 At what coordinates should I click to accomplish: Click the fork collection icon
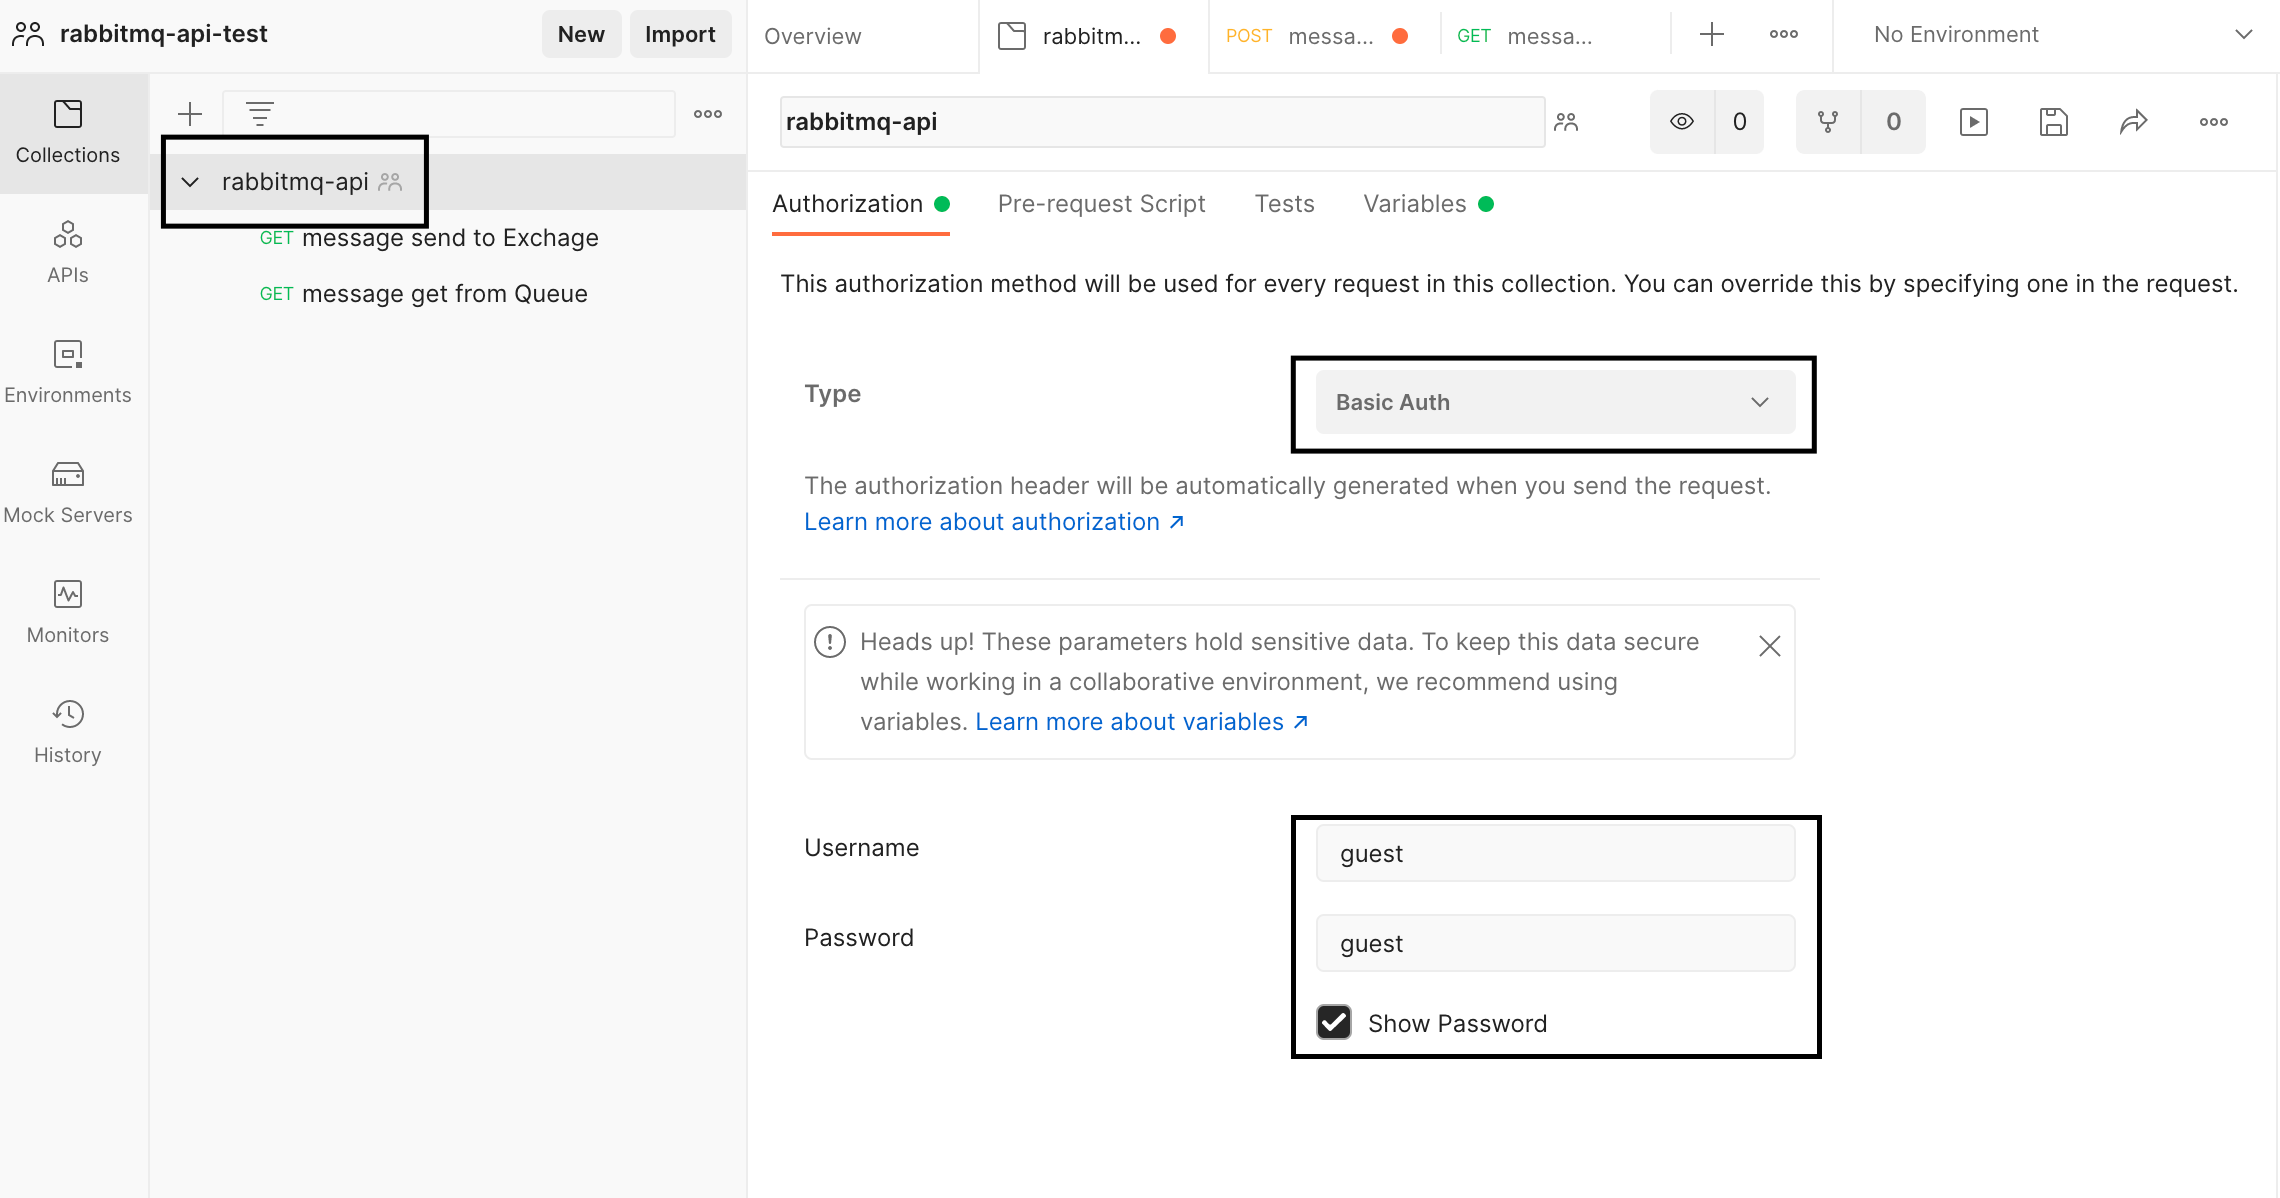point(1828,122)
